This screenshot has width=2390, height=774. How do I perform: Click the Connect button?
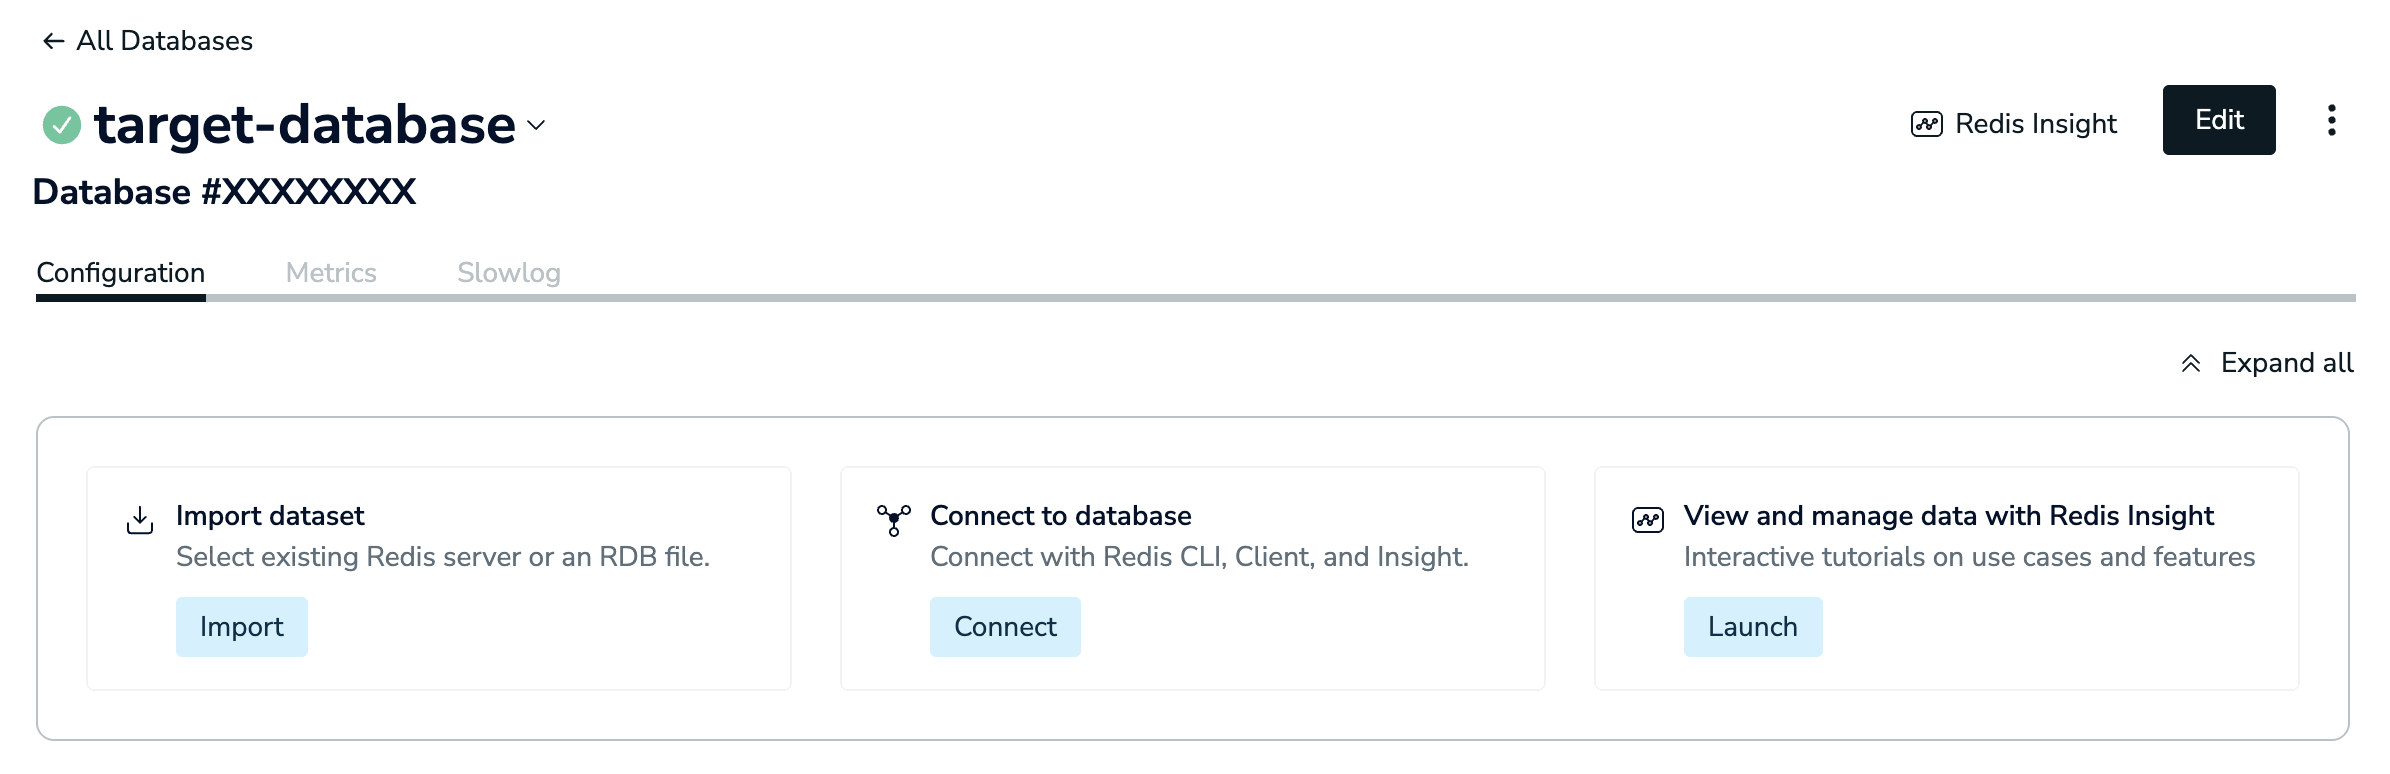(x=1005, y=627)
